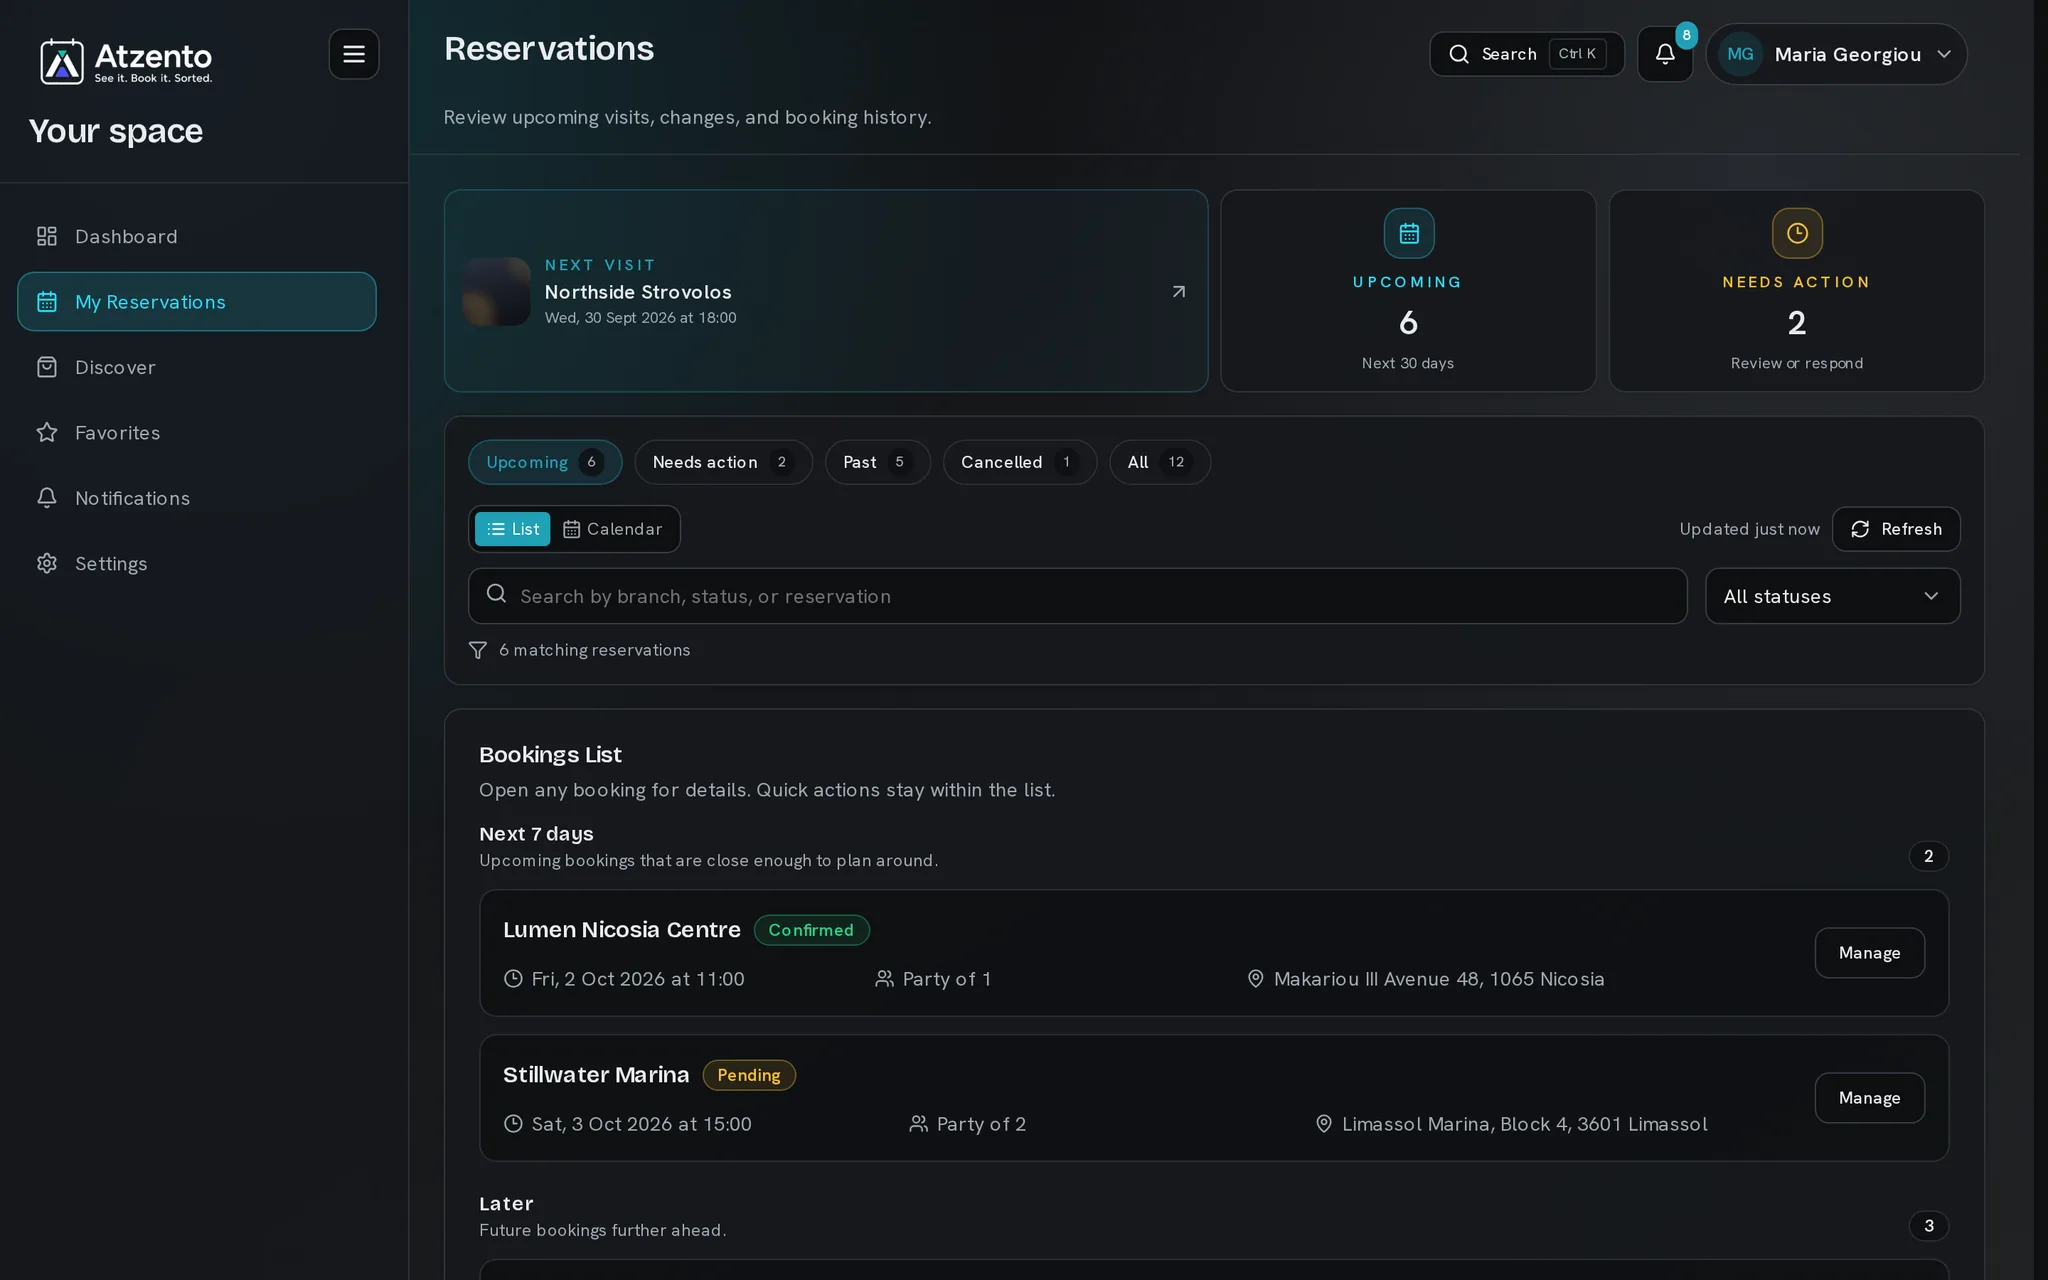Screen dimensions: 2048x1280
Task: Select My Reservations in sidebar
Action: click(x=197, y=302)
